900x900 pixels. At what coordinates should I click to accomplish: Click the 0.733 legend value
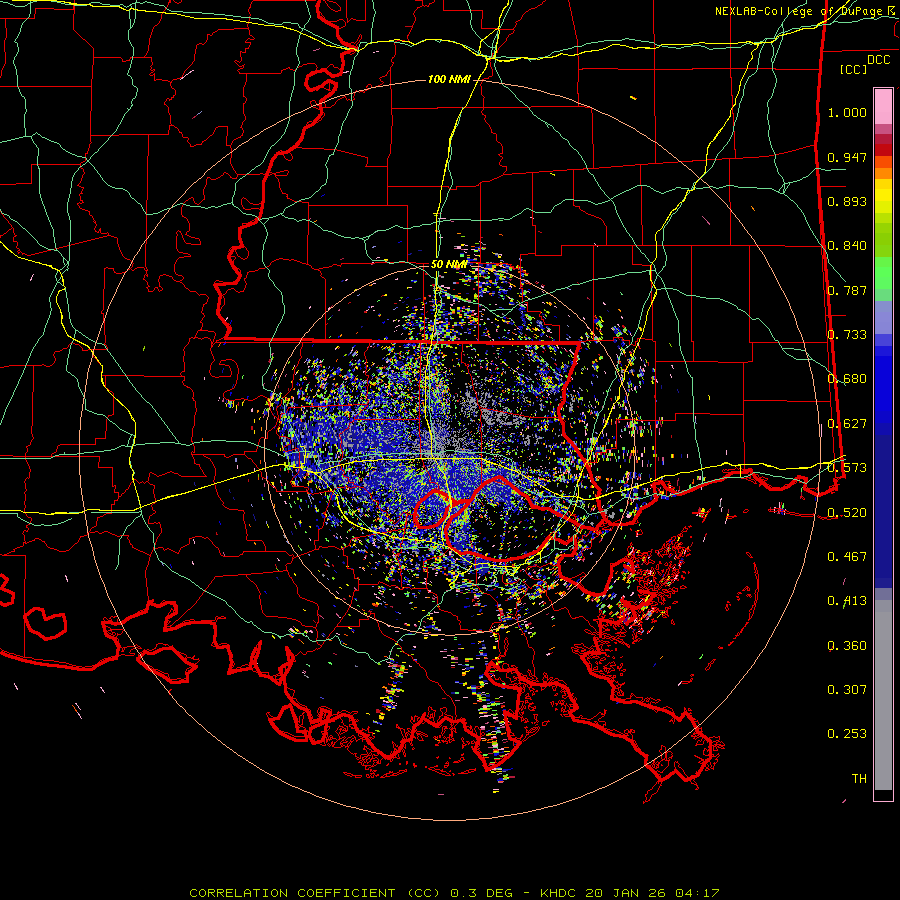[847, 335]
